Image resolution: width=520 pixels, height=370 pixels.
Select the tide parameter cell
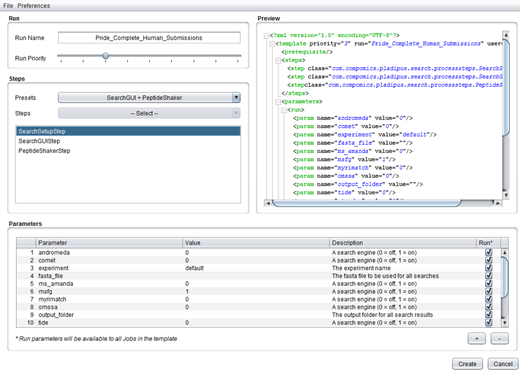[109, 323]
